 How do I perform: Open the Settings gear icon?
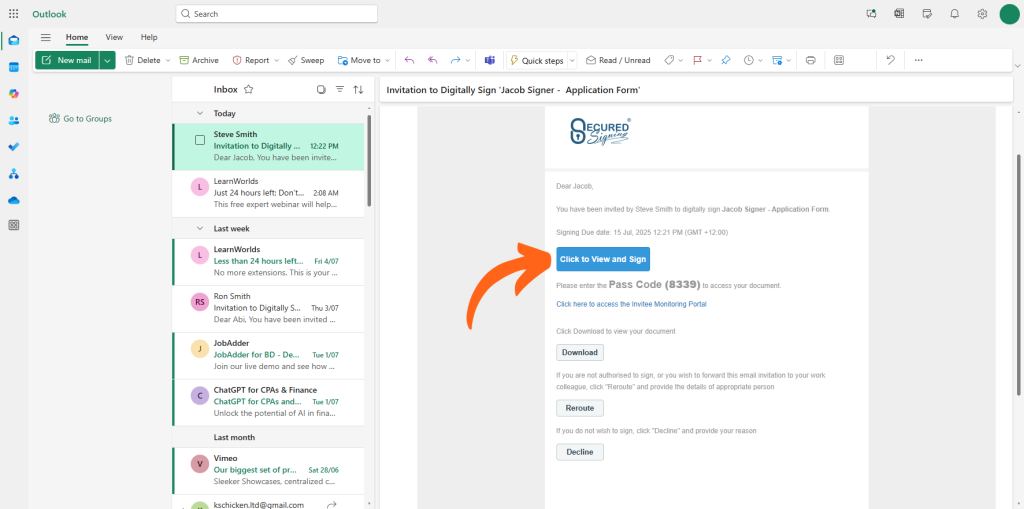pos(982,14)
